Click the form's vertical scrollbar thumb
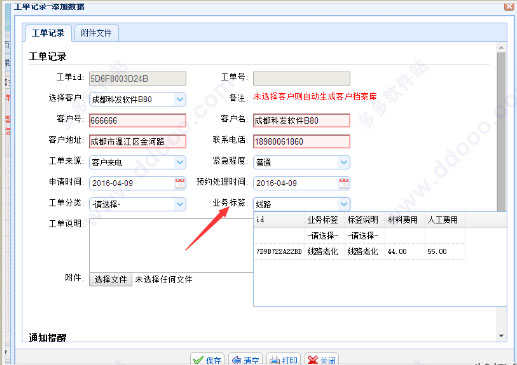 pyautogui.click(x=501, y=132)
